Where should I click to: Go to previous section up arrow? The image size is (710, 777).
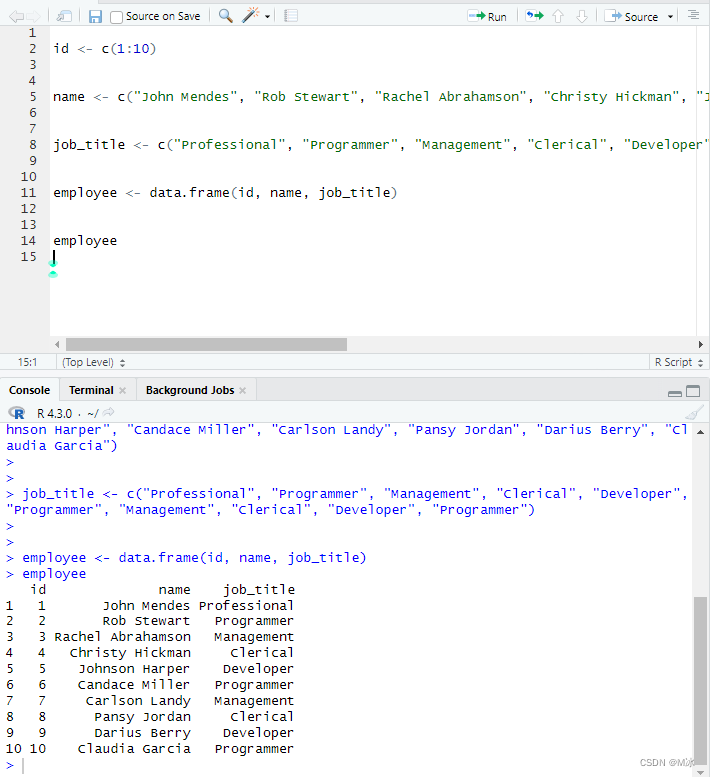click(x=558, y=16)
